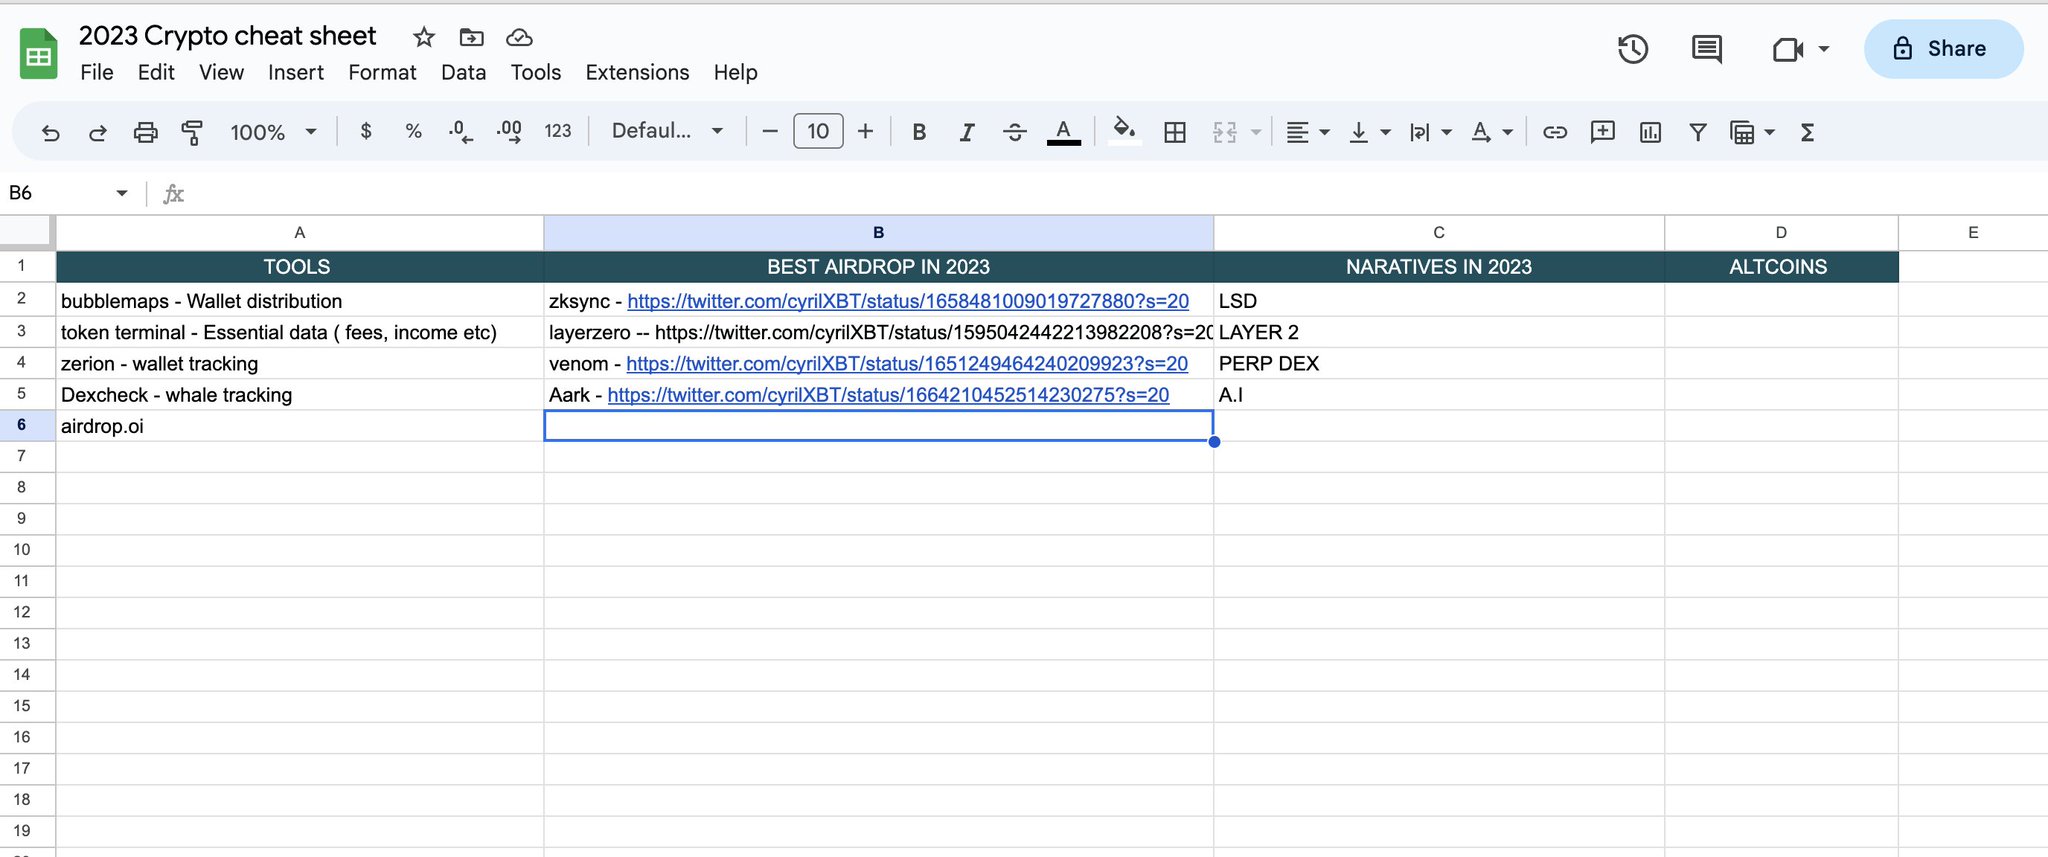
Task: Click the Insert link icon
Action: [x=1554, y=132]
